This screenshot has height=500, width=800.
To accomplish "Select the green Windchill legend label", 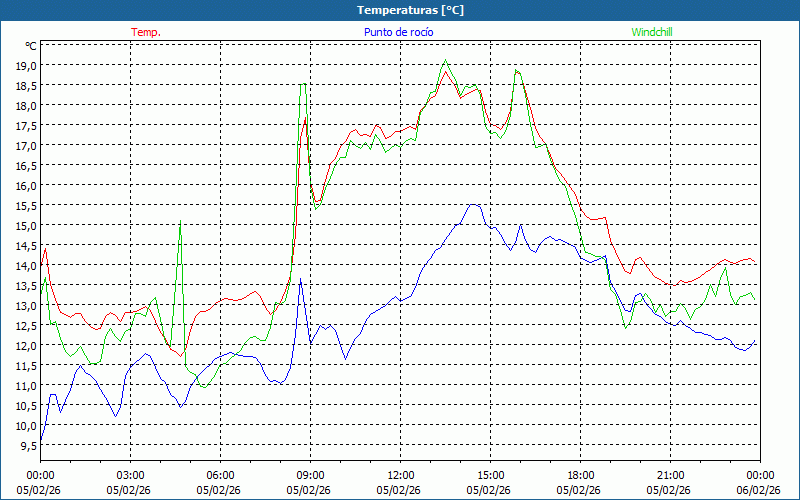I will [652, 32].
